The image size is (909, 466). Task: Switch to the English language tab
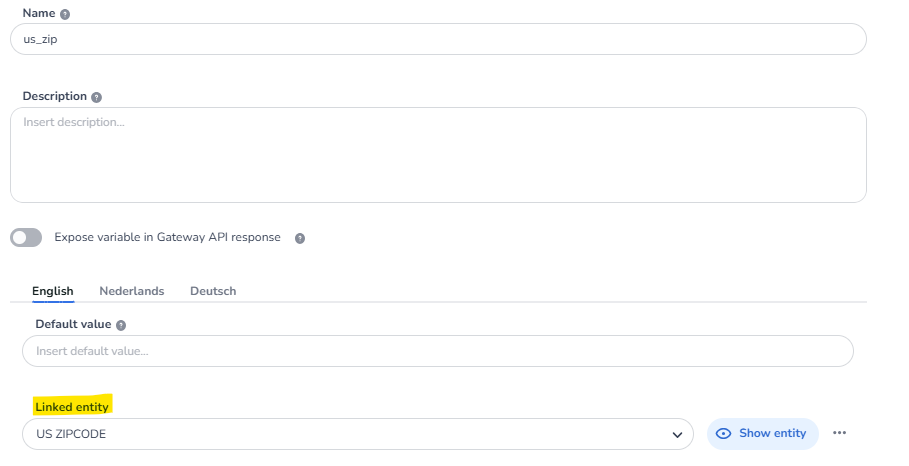tap(53, 291)
